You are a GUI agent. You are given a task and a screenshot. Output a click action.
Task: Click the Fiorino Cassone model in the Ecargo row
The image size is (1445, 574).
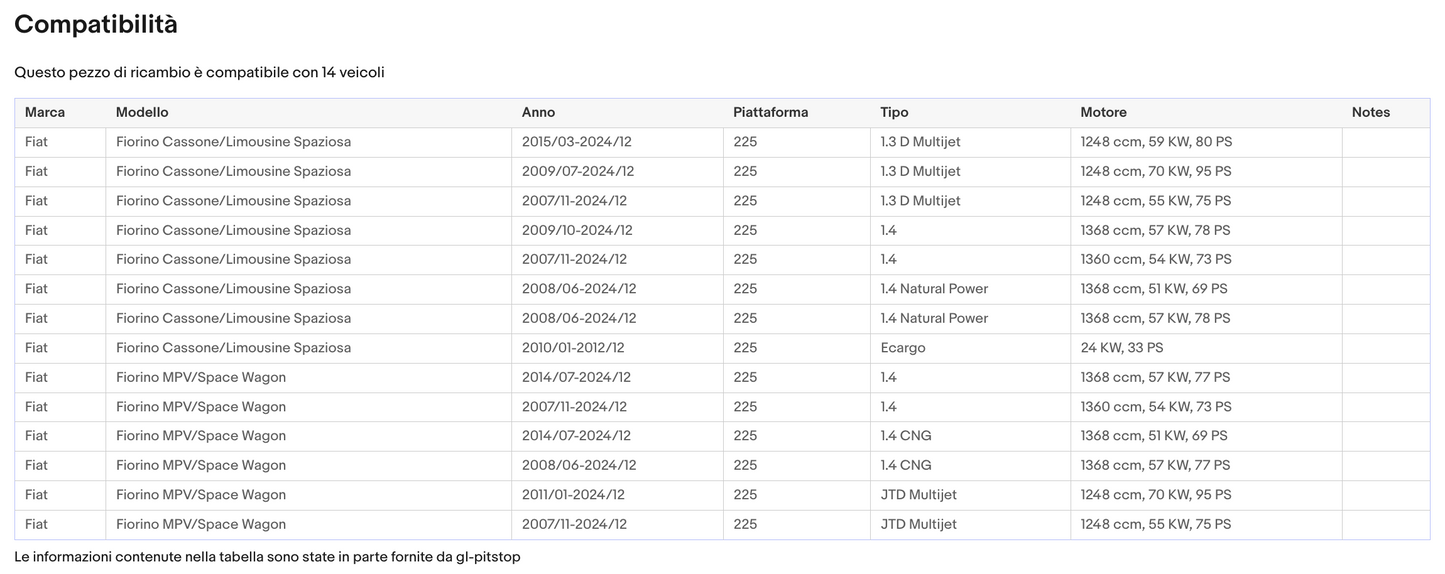(233, 348)
